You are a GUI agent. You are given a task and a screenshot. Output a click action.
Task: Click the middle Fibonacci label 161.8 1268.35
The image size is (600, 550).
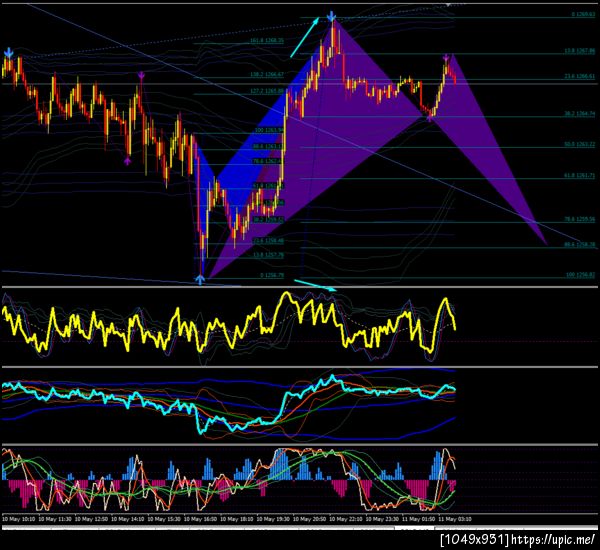coord(267,40)
